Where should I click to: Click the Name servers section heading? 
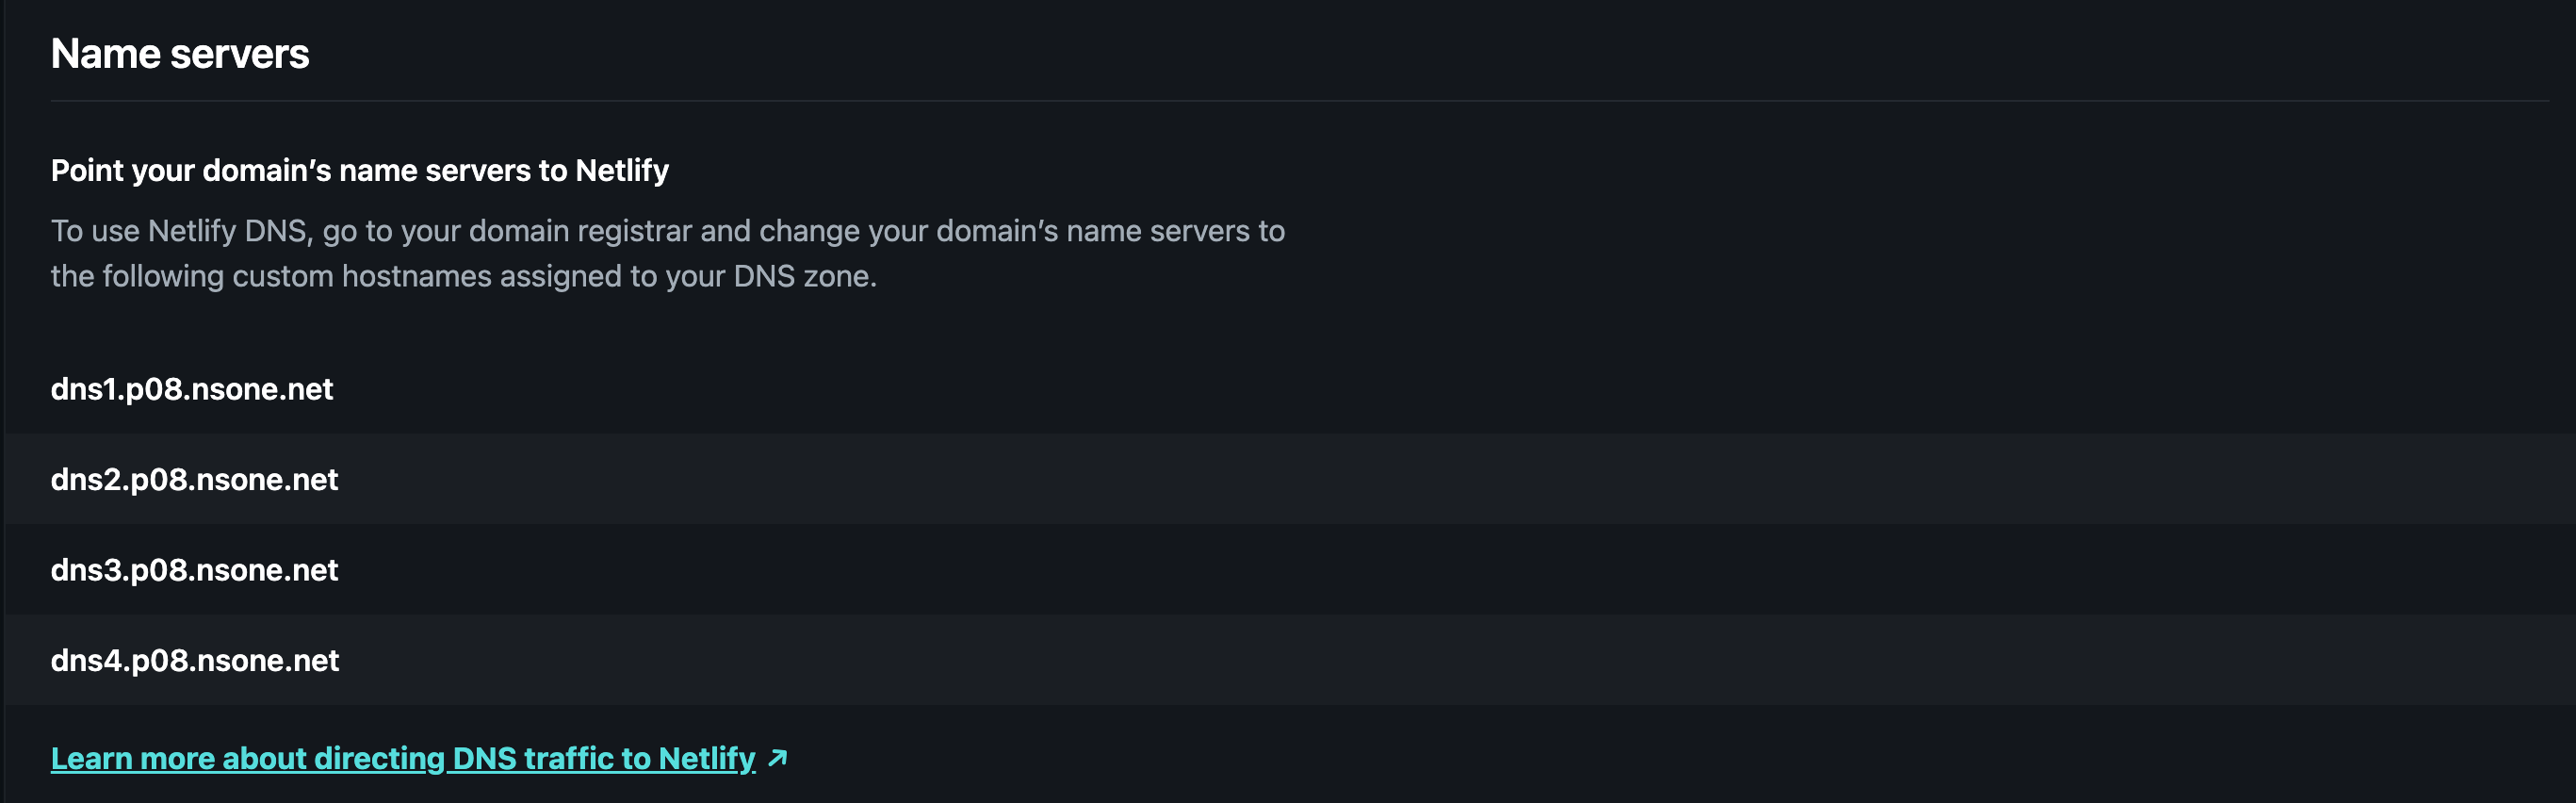[180, 53]
